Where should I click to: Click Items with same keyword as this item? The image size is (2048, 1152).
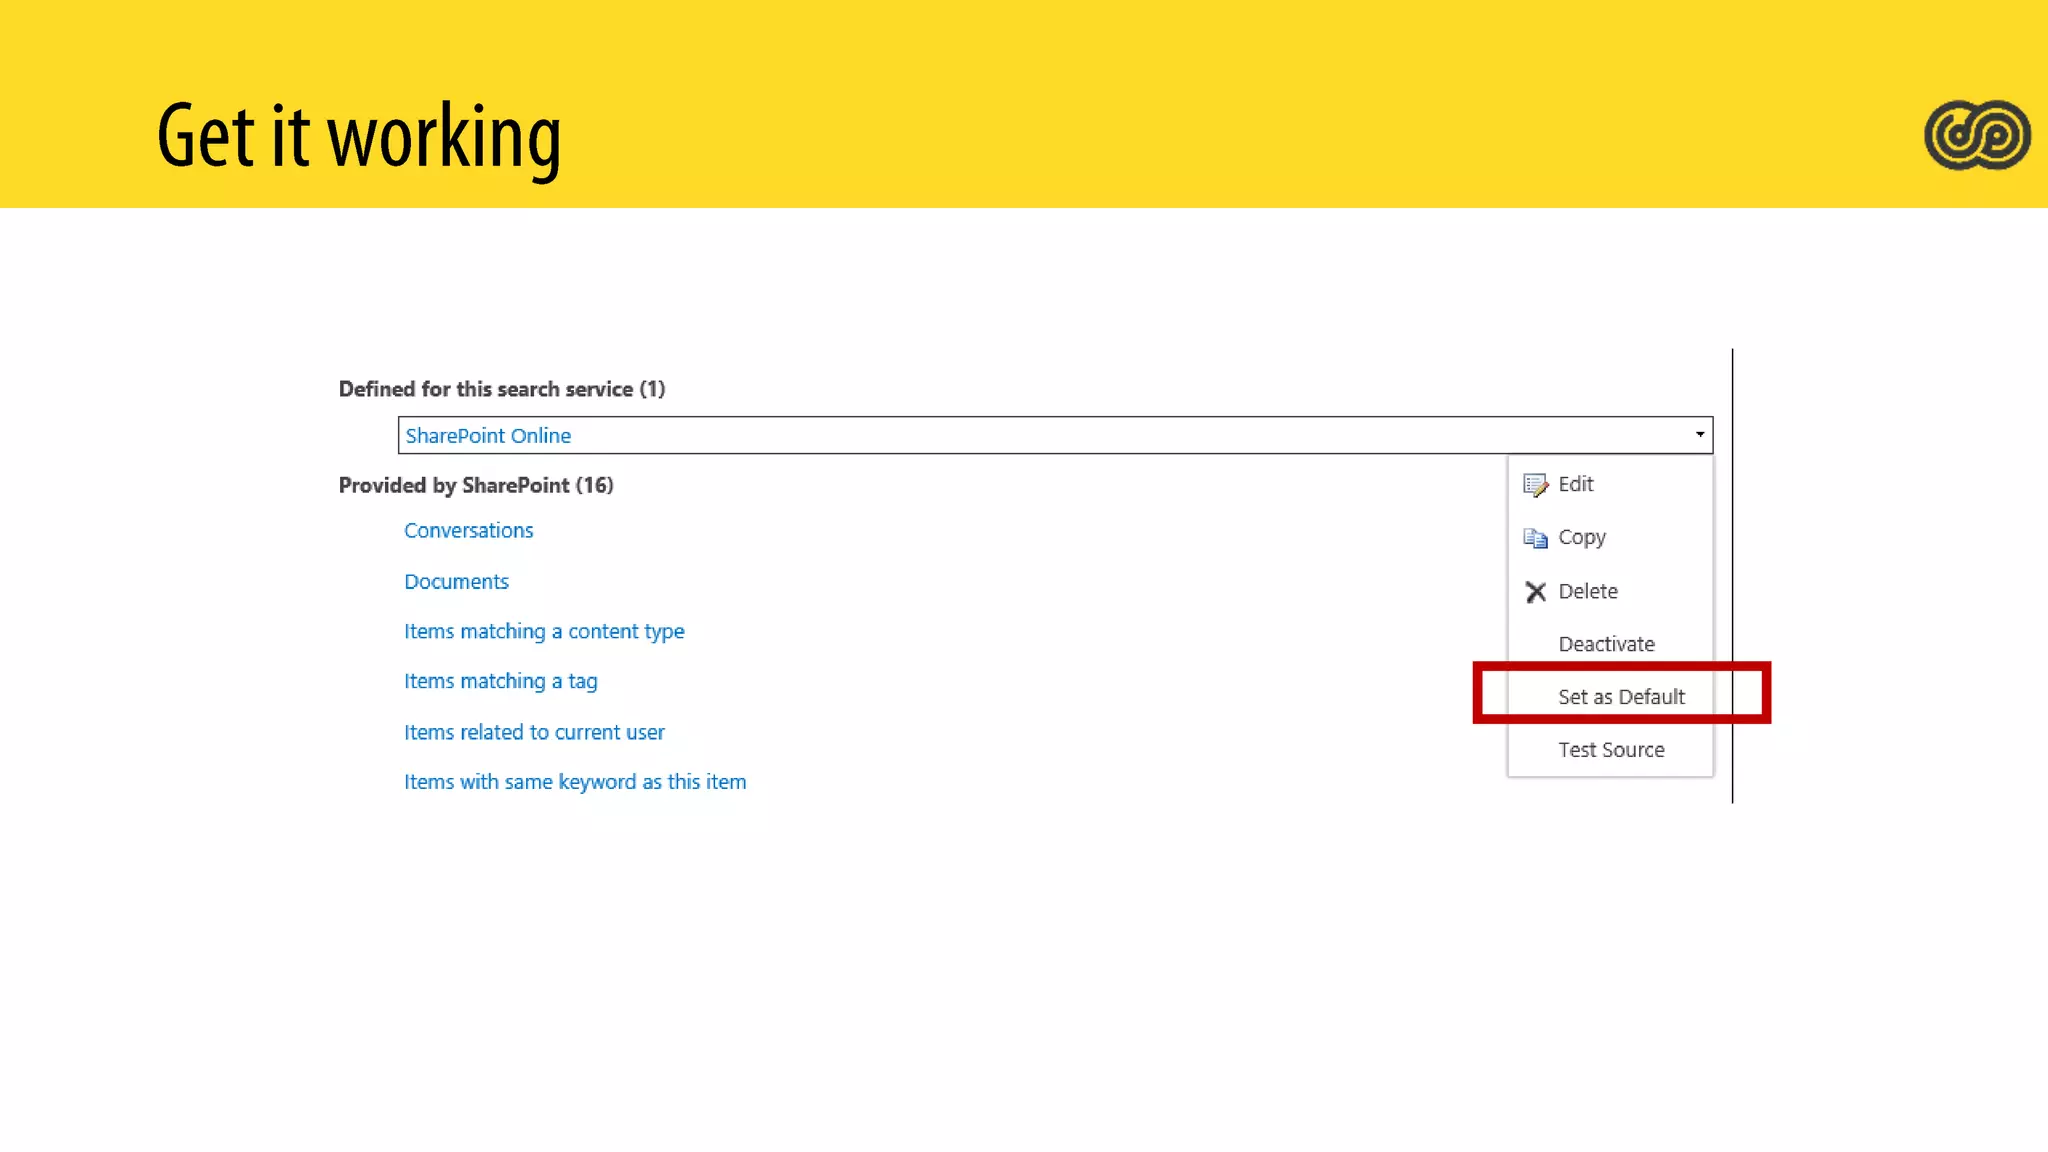click(x=575, y=782)
